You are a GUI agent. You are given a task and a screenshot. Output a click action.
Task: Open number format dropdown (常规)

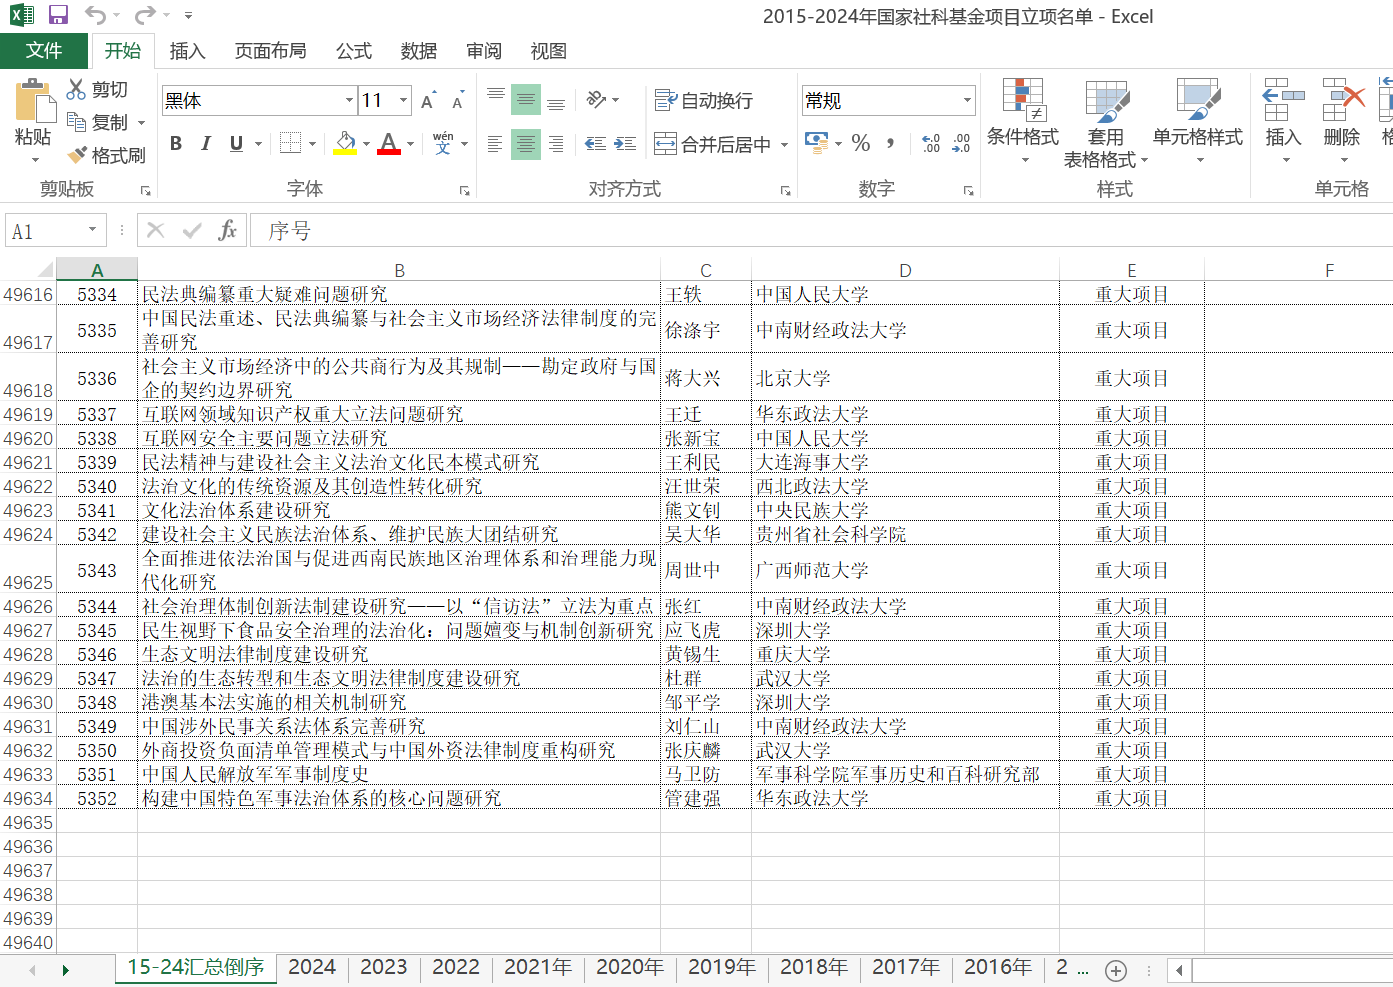[967, 100]
